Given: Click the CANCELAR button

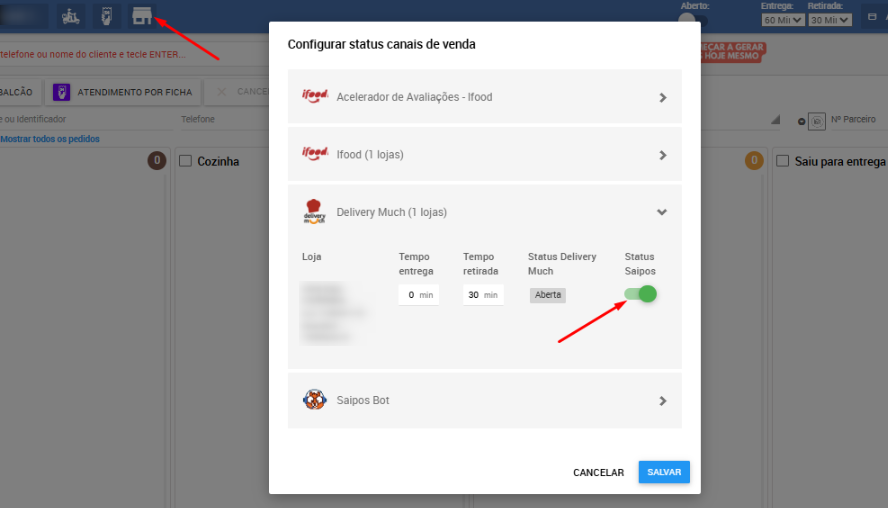Looking at the screenshot, I should tap(599, 472).
